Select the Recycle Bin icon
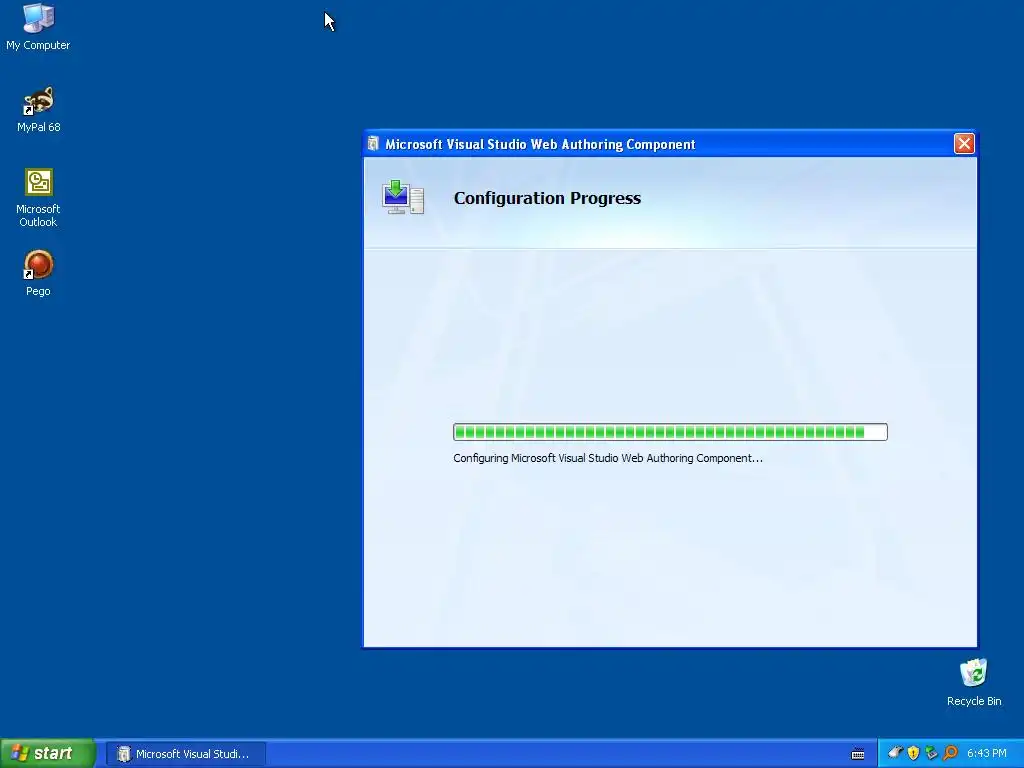This screenshot has width=1024, height=768. click(974, 682)
